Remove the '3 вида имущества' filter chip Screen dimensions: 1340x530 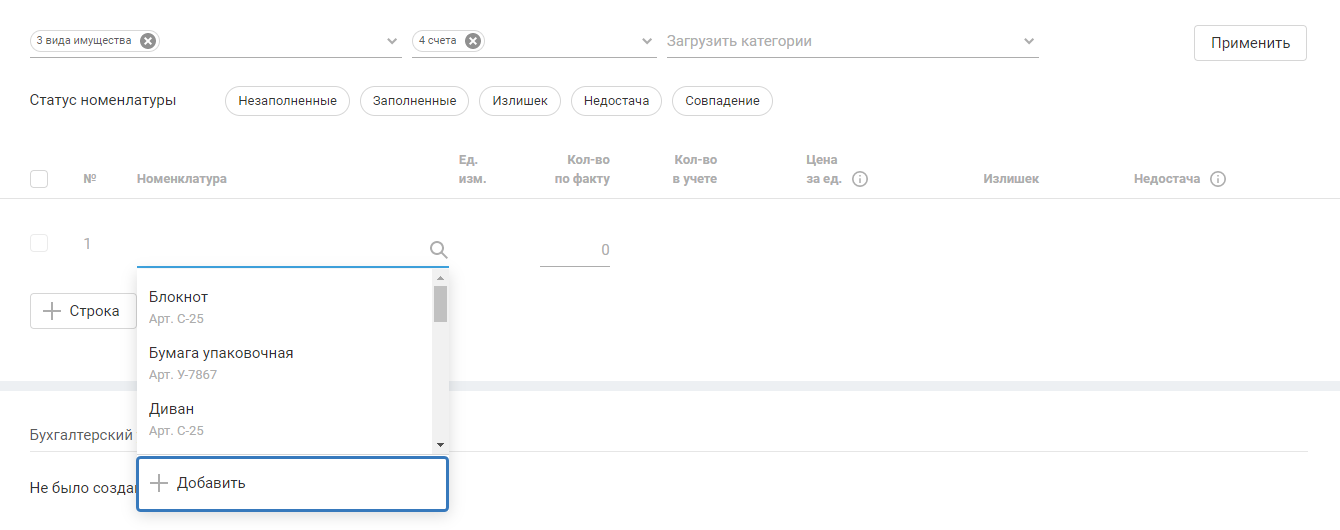148,41
